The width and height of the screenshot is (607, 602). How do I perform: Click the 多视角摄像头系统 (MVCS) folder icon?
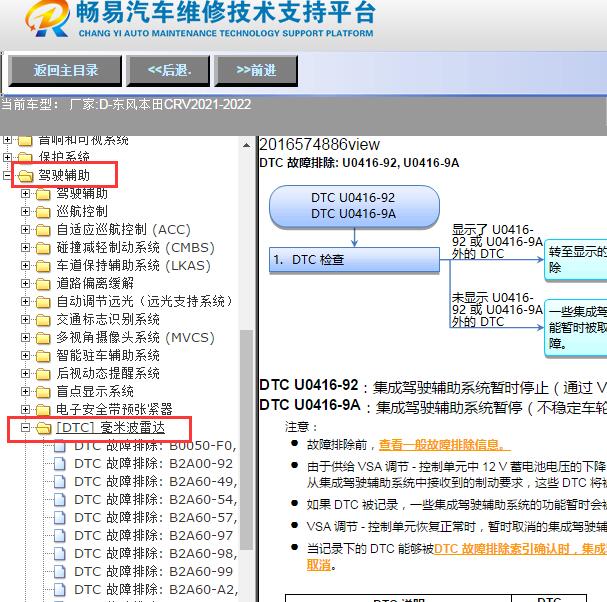coord(43,338)
